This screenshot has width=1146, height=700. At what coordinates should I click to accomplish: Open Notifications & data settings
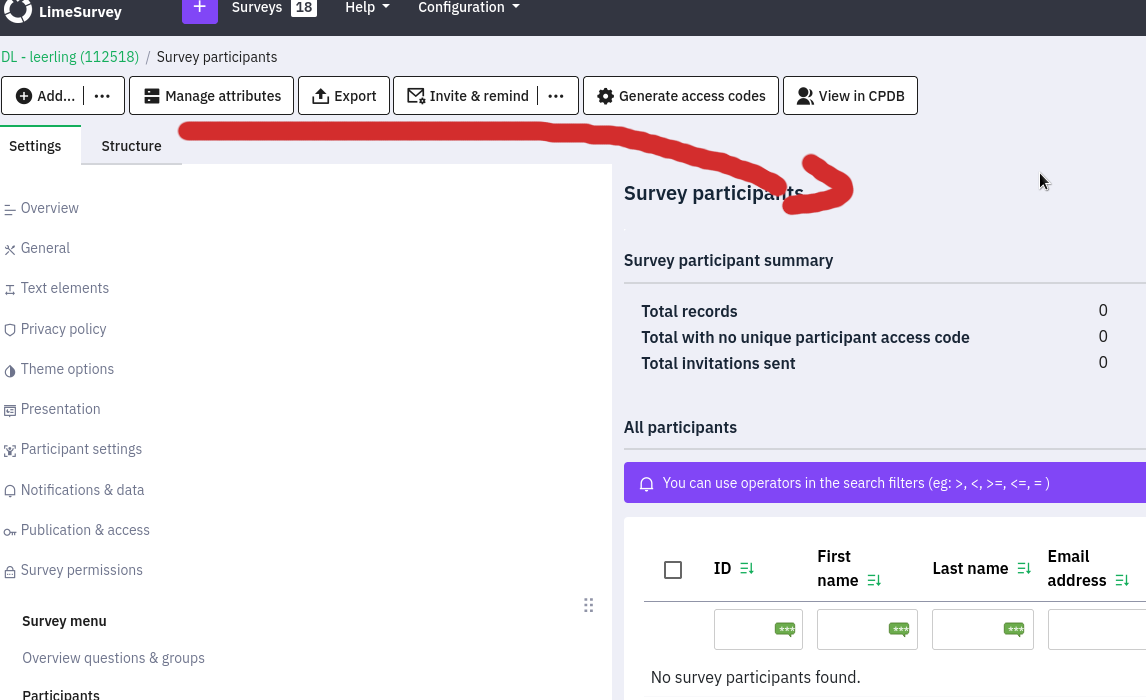[x=82, y=490]
